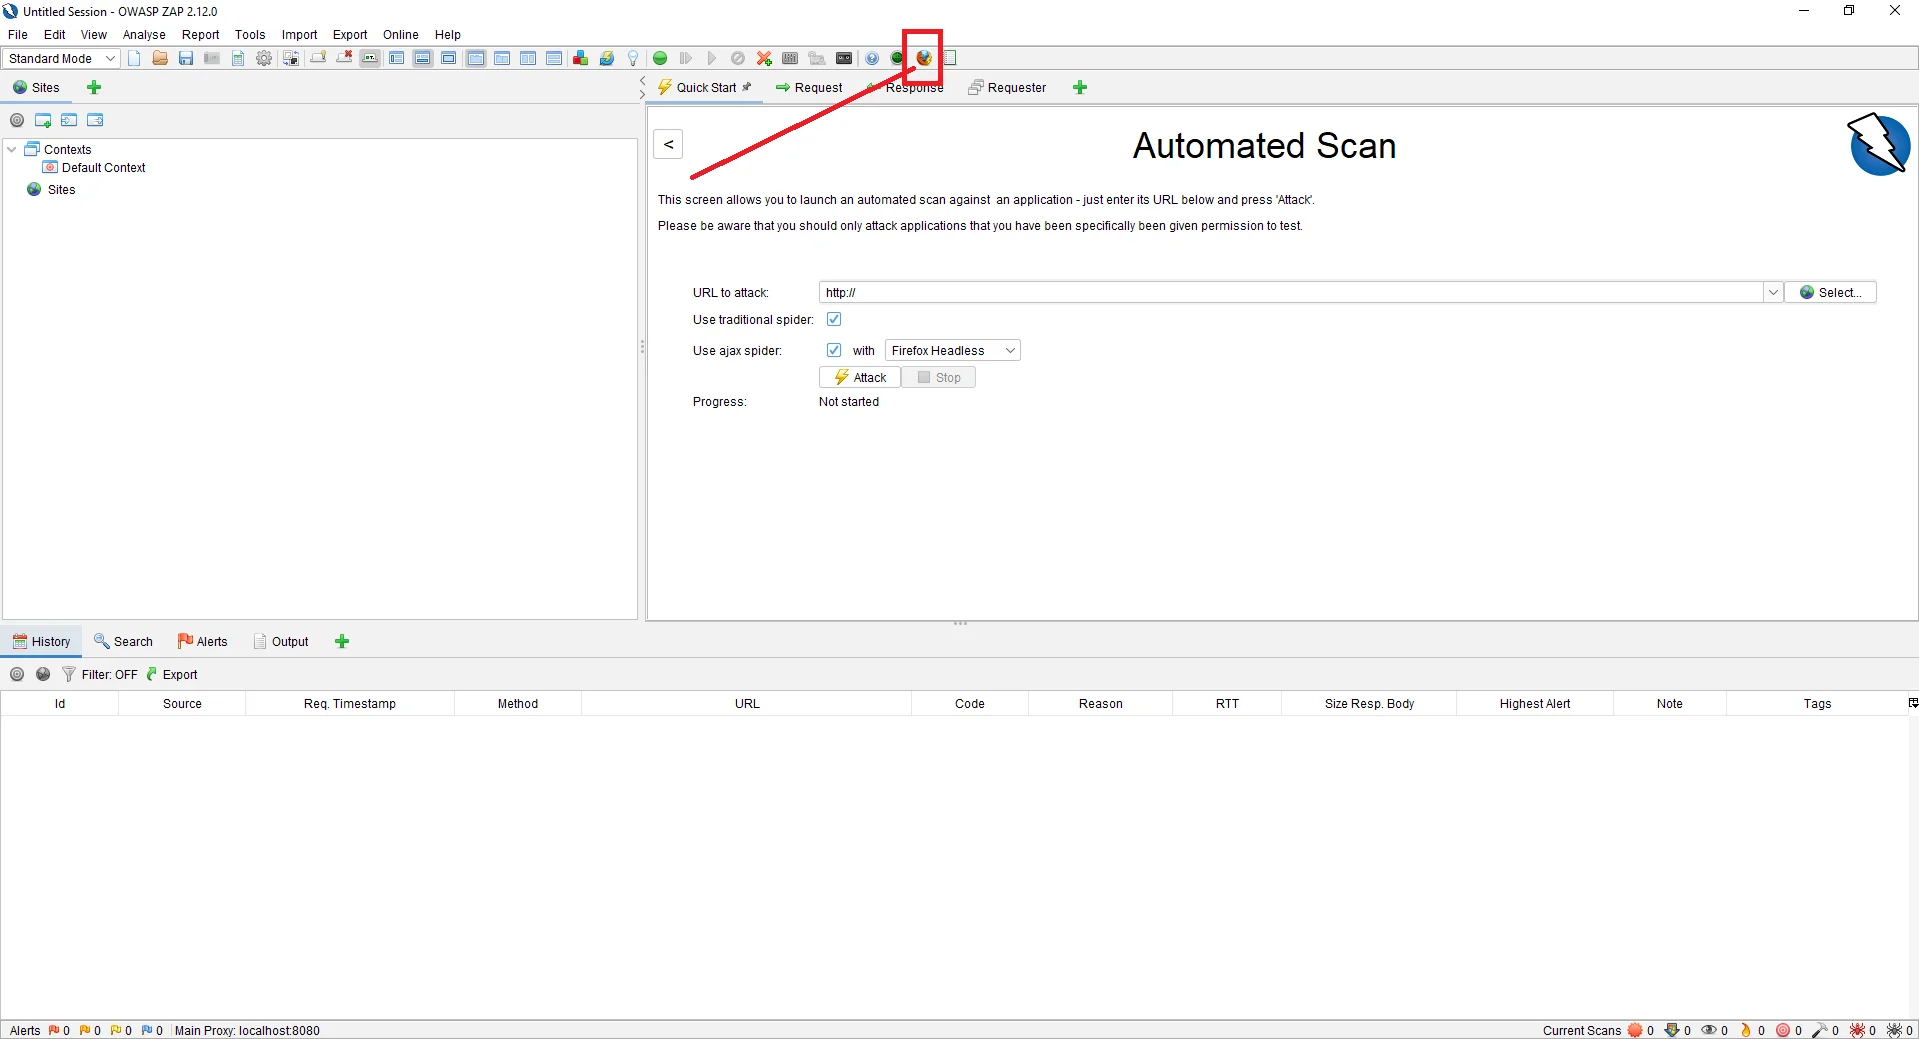Collapse the Contexts tree node

12,149
